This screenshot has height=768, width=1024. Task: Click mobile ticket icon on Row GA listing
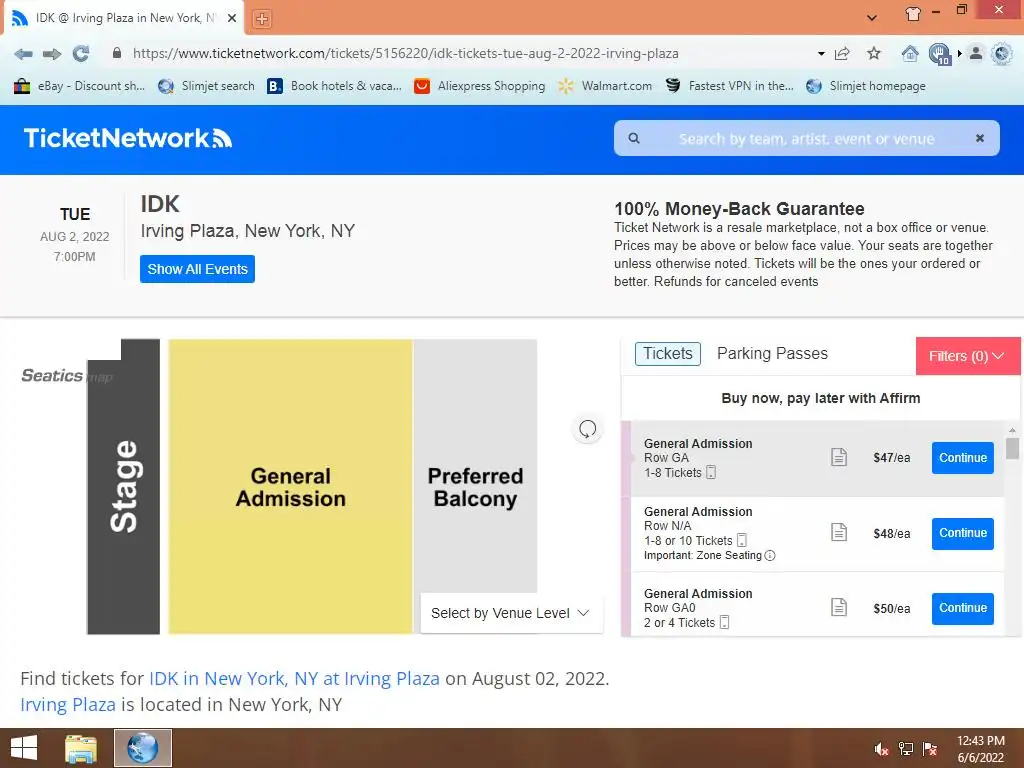[x=711, y=472]
